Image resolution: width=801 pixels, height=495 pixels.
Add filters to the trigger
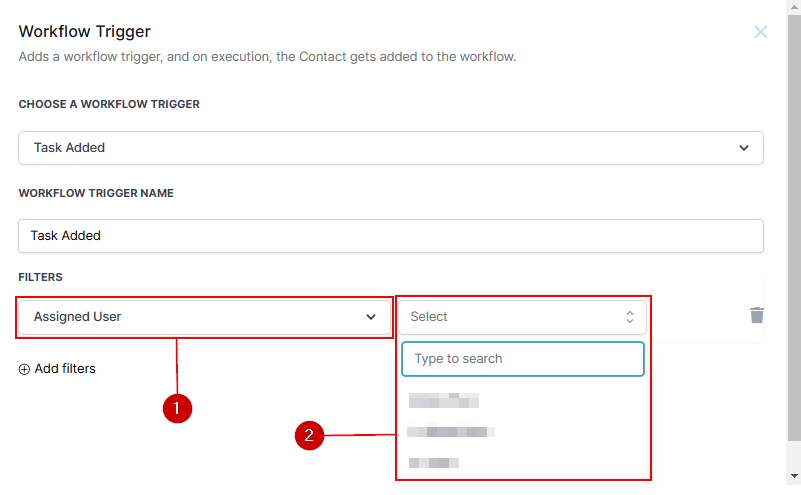(x=65, y=369)
